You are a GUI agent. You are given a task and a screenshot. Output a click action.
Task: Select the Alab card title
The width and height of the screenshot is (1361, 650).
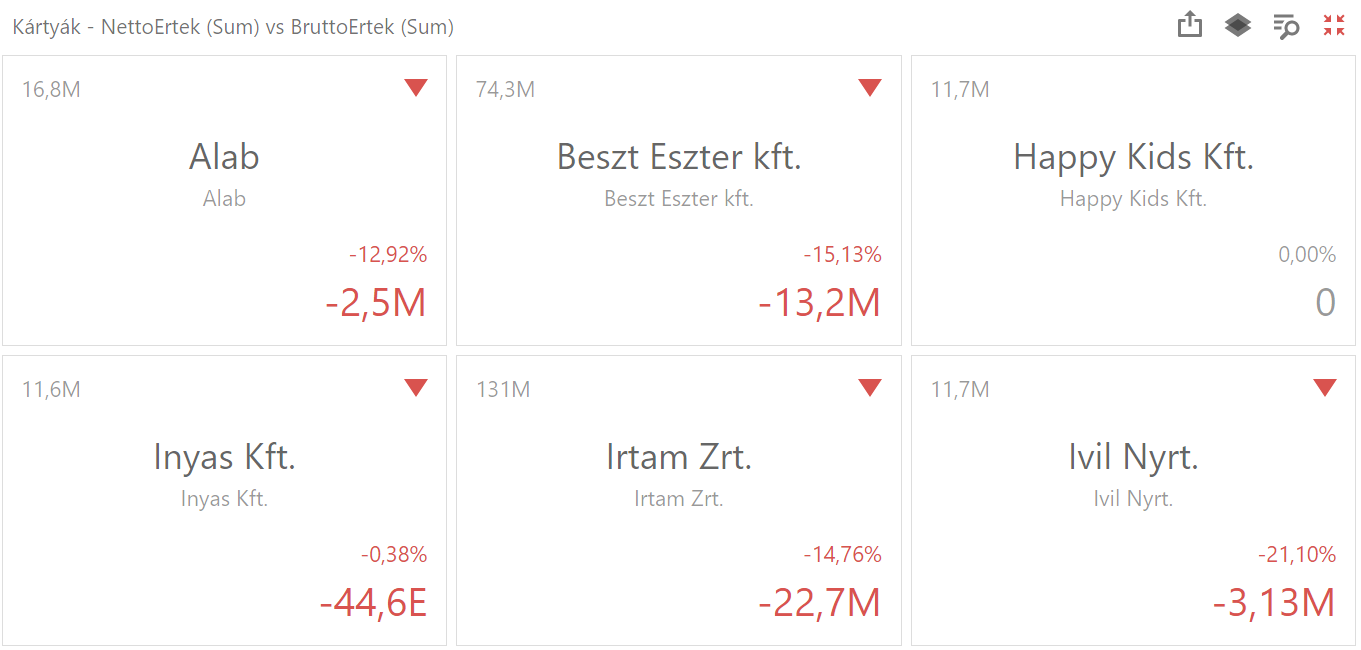224,157
